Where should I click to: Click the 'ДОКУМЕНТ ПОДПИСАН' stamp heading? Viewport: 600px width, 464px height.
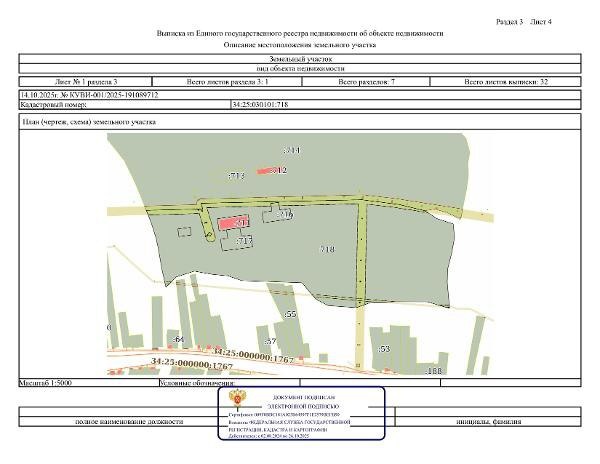(304, 398)
